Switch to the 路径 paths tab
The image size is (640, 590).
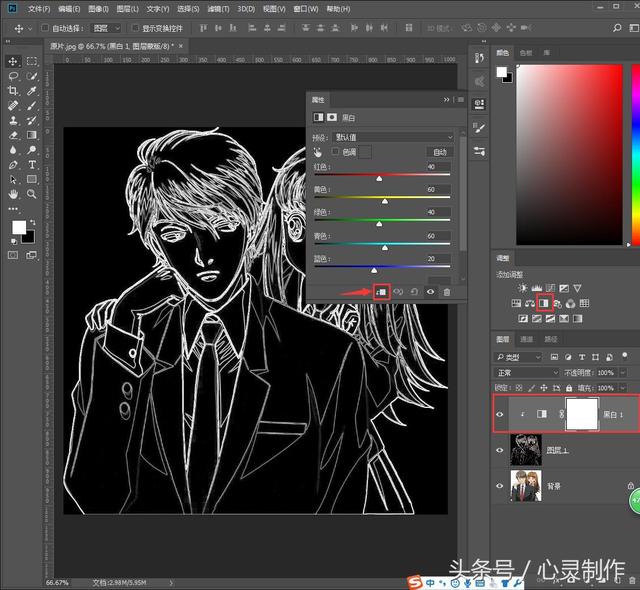(x=551, y=339)
